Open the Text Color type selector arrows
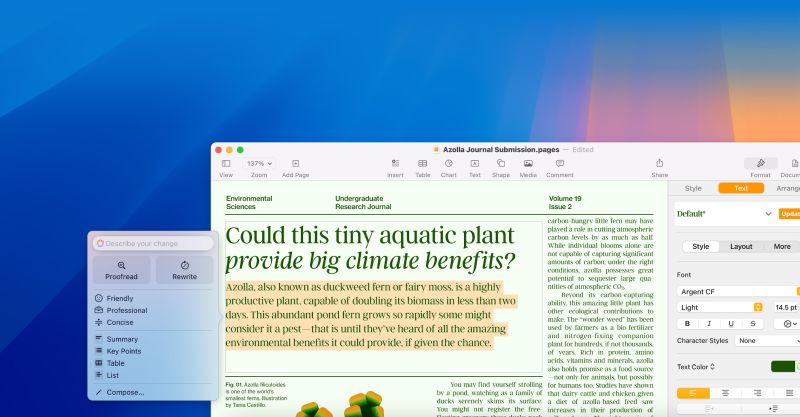 click(x=712, y=366)
